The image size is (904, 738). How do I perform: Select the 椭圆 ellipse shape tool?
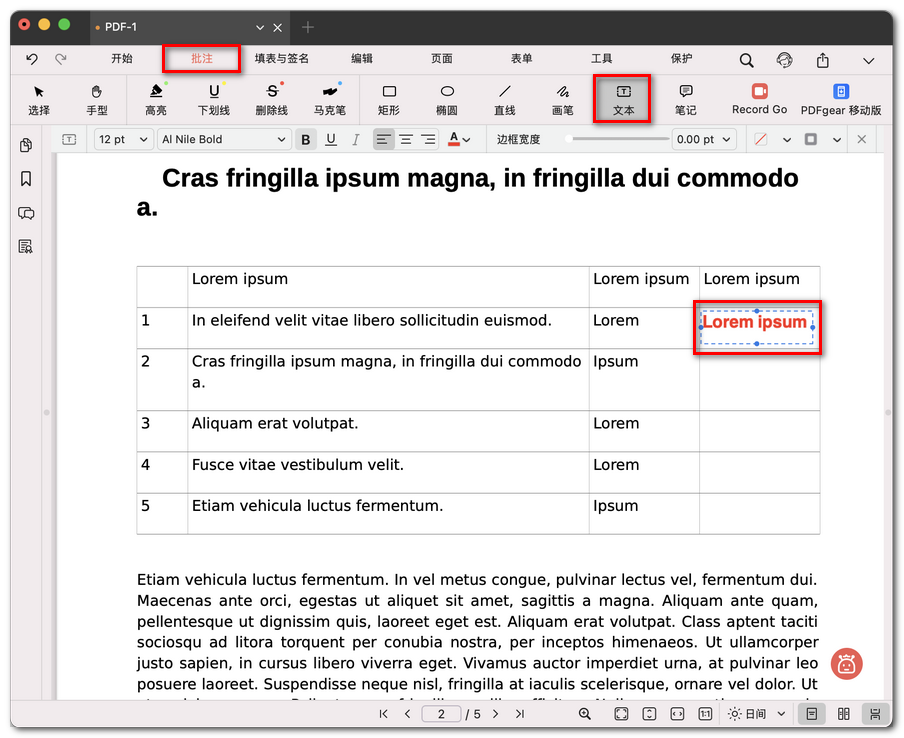pos(447,98)
